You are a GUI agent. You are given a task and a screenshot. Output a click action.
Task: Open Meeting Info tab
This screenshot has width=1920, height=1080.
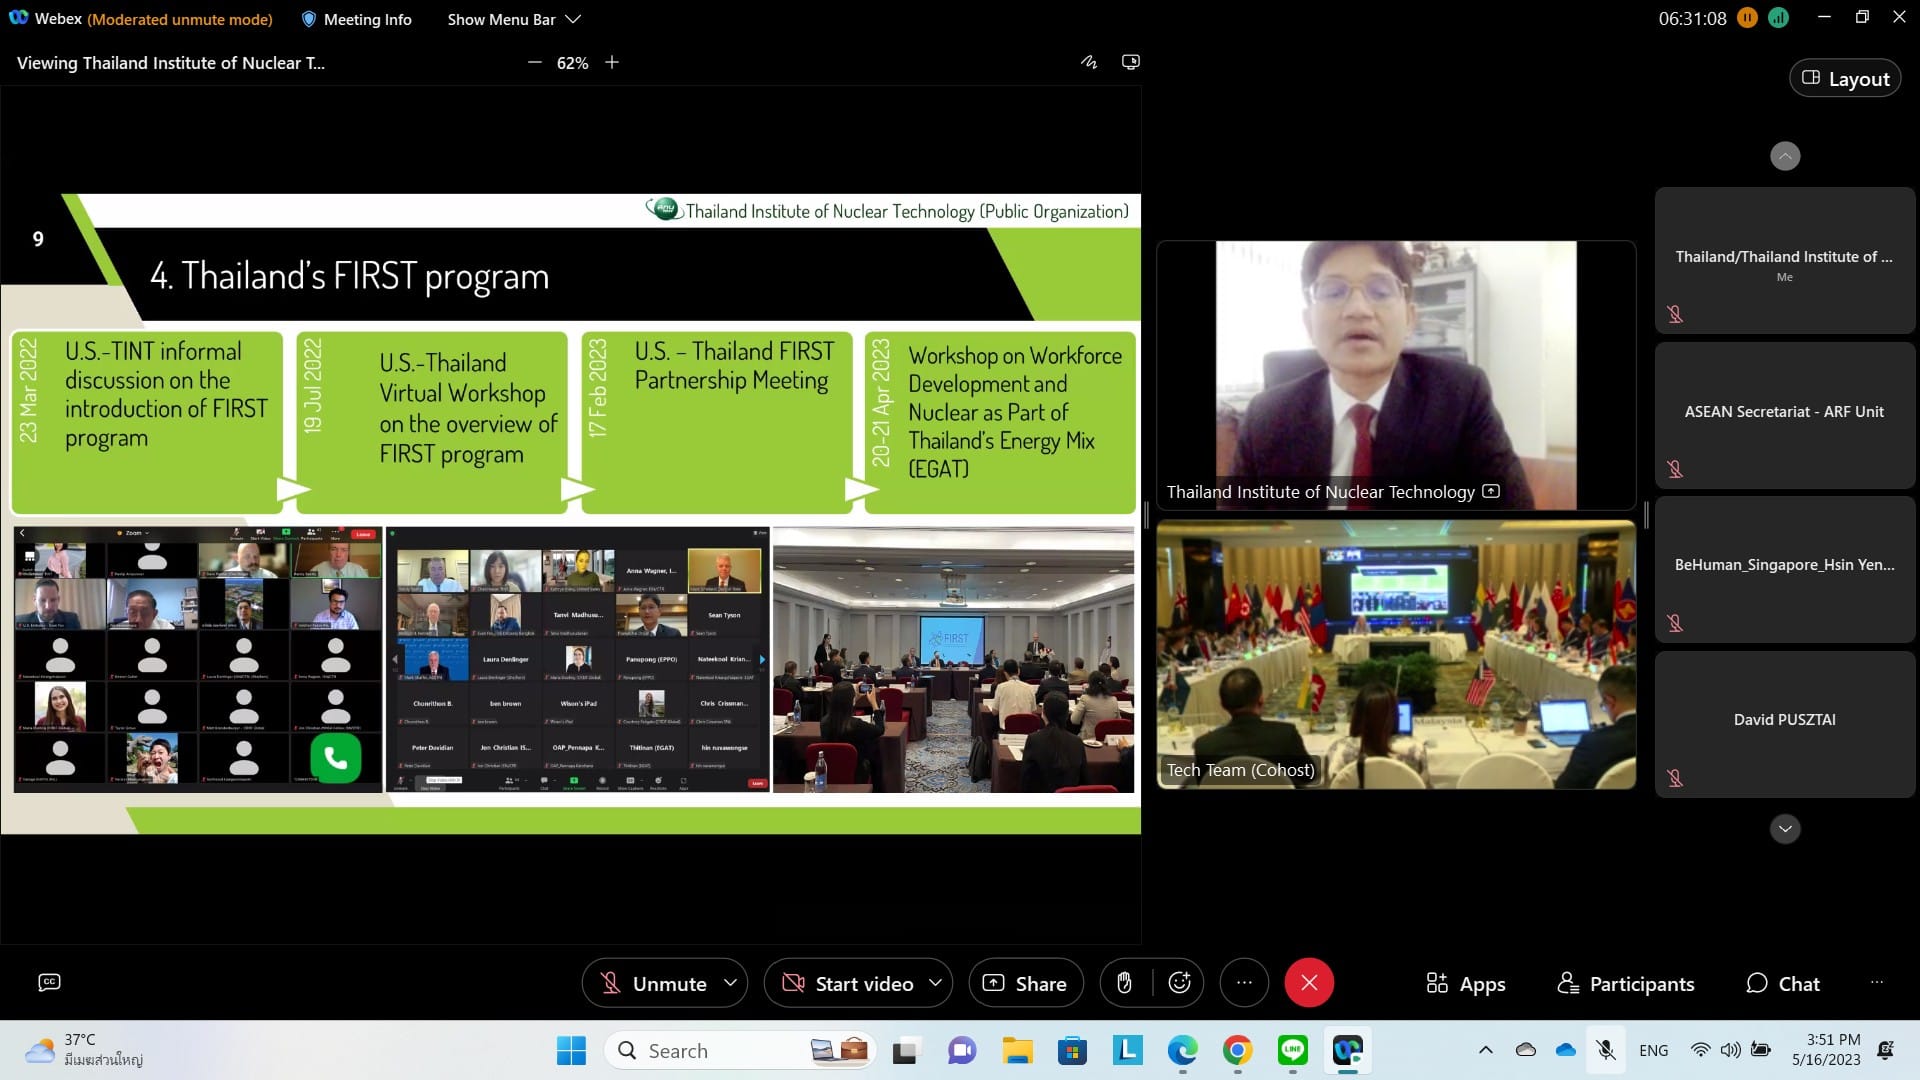click(356, 19)
